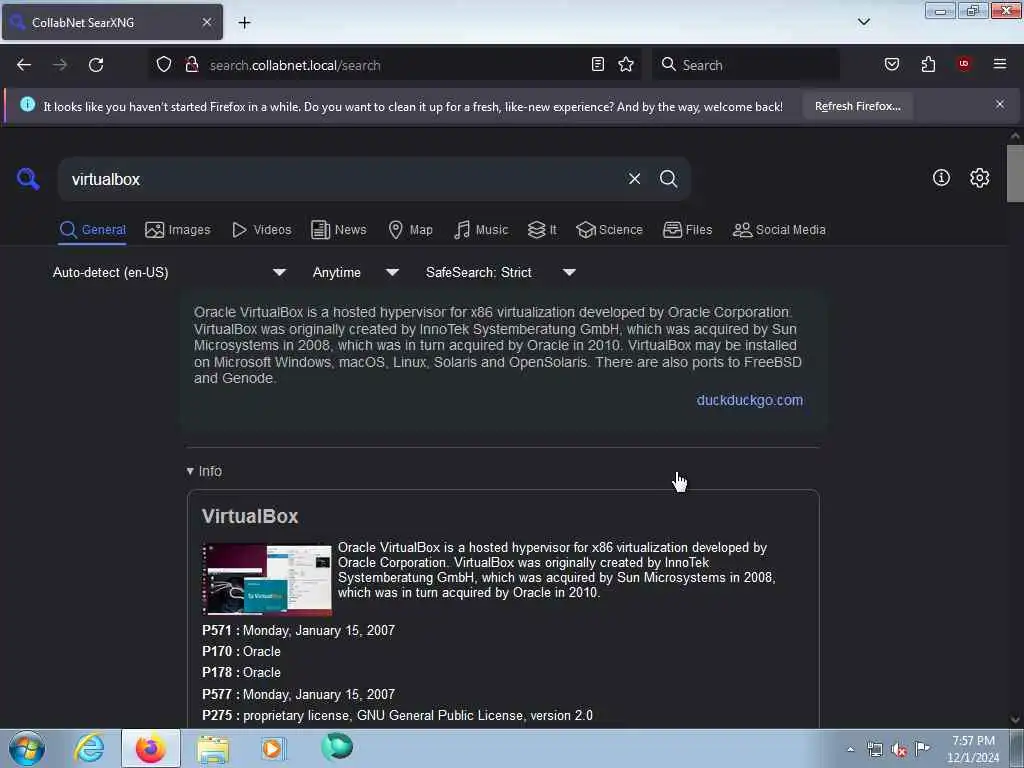Open the Firefox application menu

pyautogui.click(x=1000, y=64)
